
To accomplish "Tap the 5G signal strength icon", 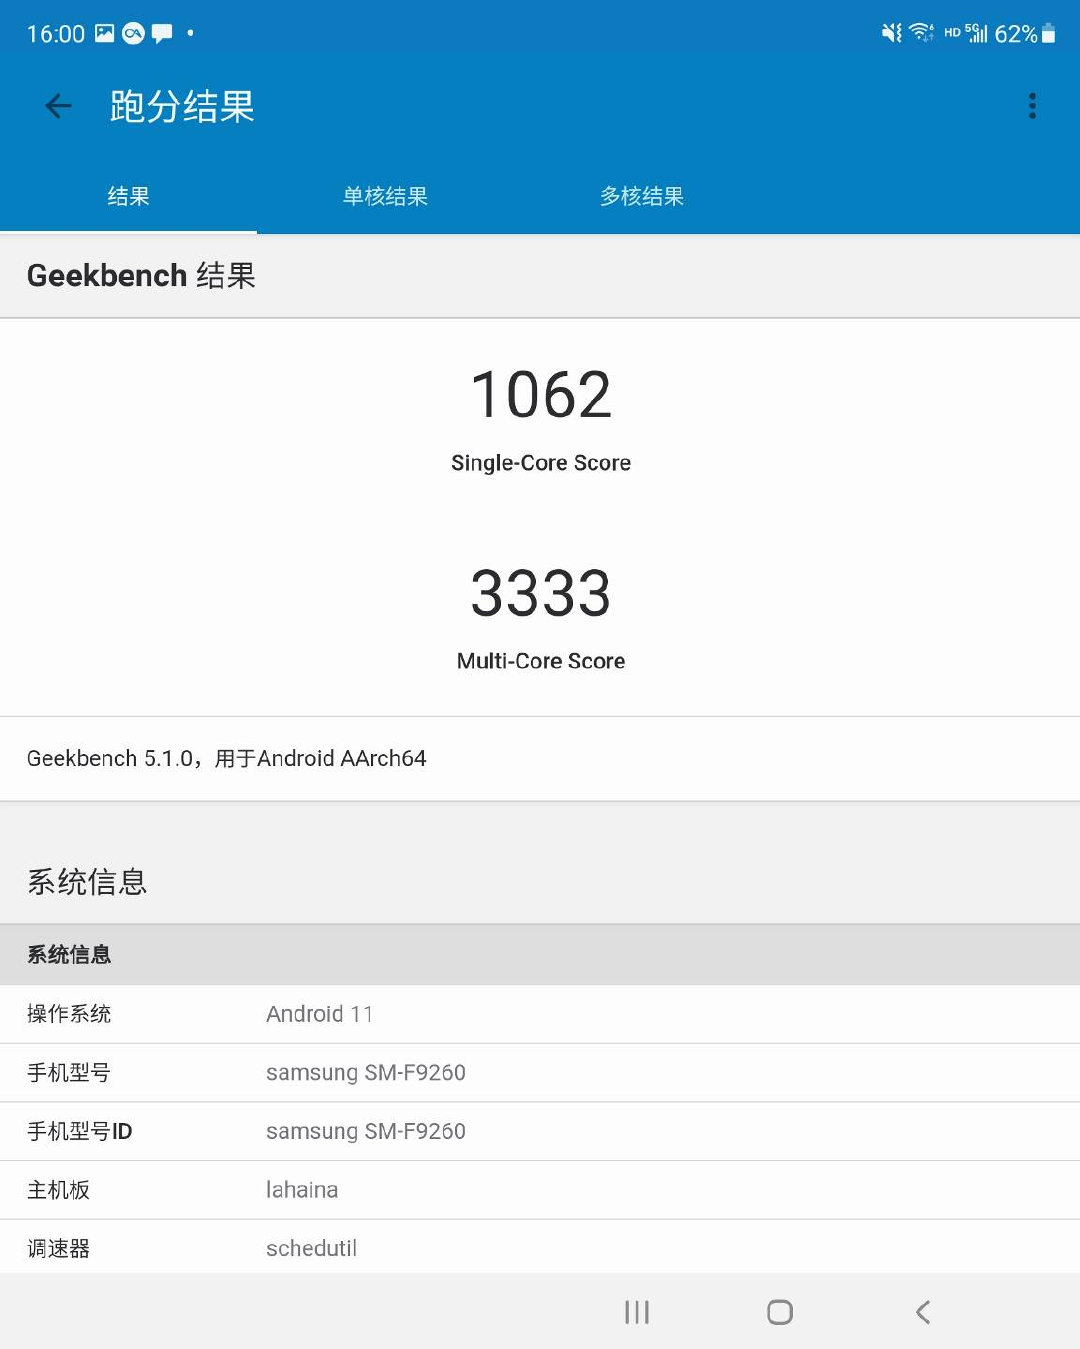I will [976, 33].
